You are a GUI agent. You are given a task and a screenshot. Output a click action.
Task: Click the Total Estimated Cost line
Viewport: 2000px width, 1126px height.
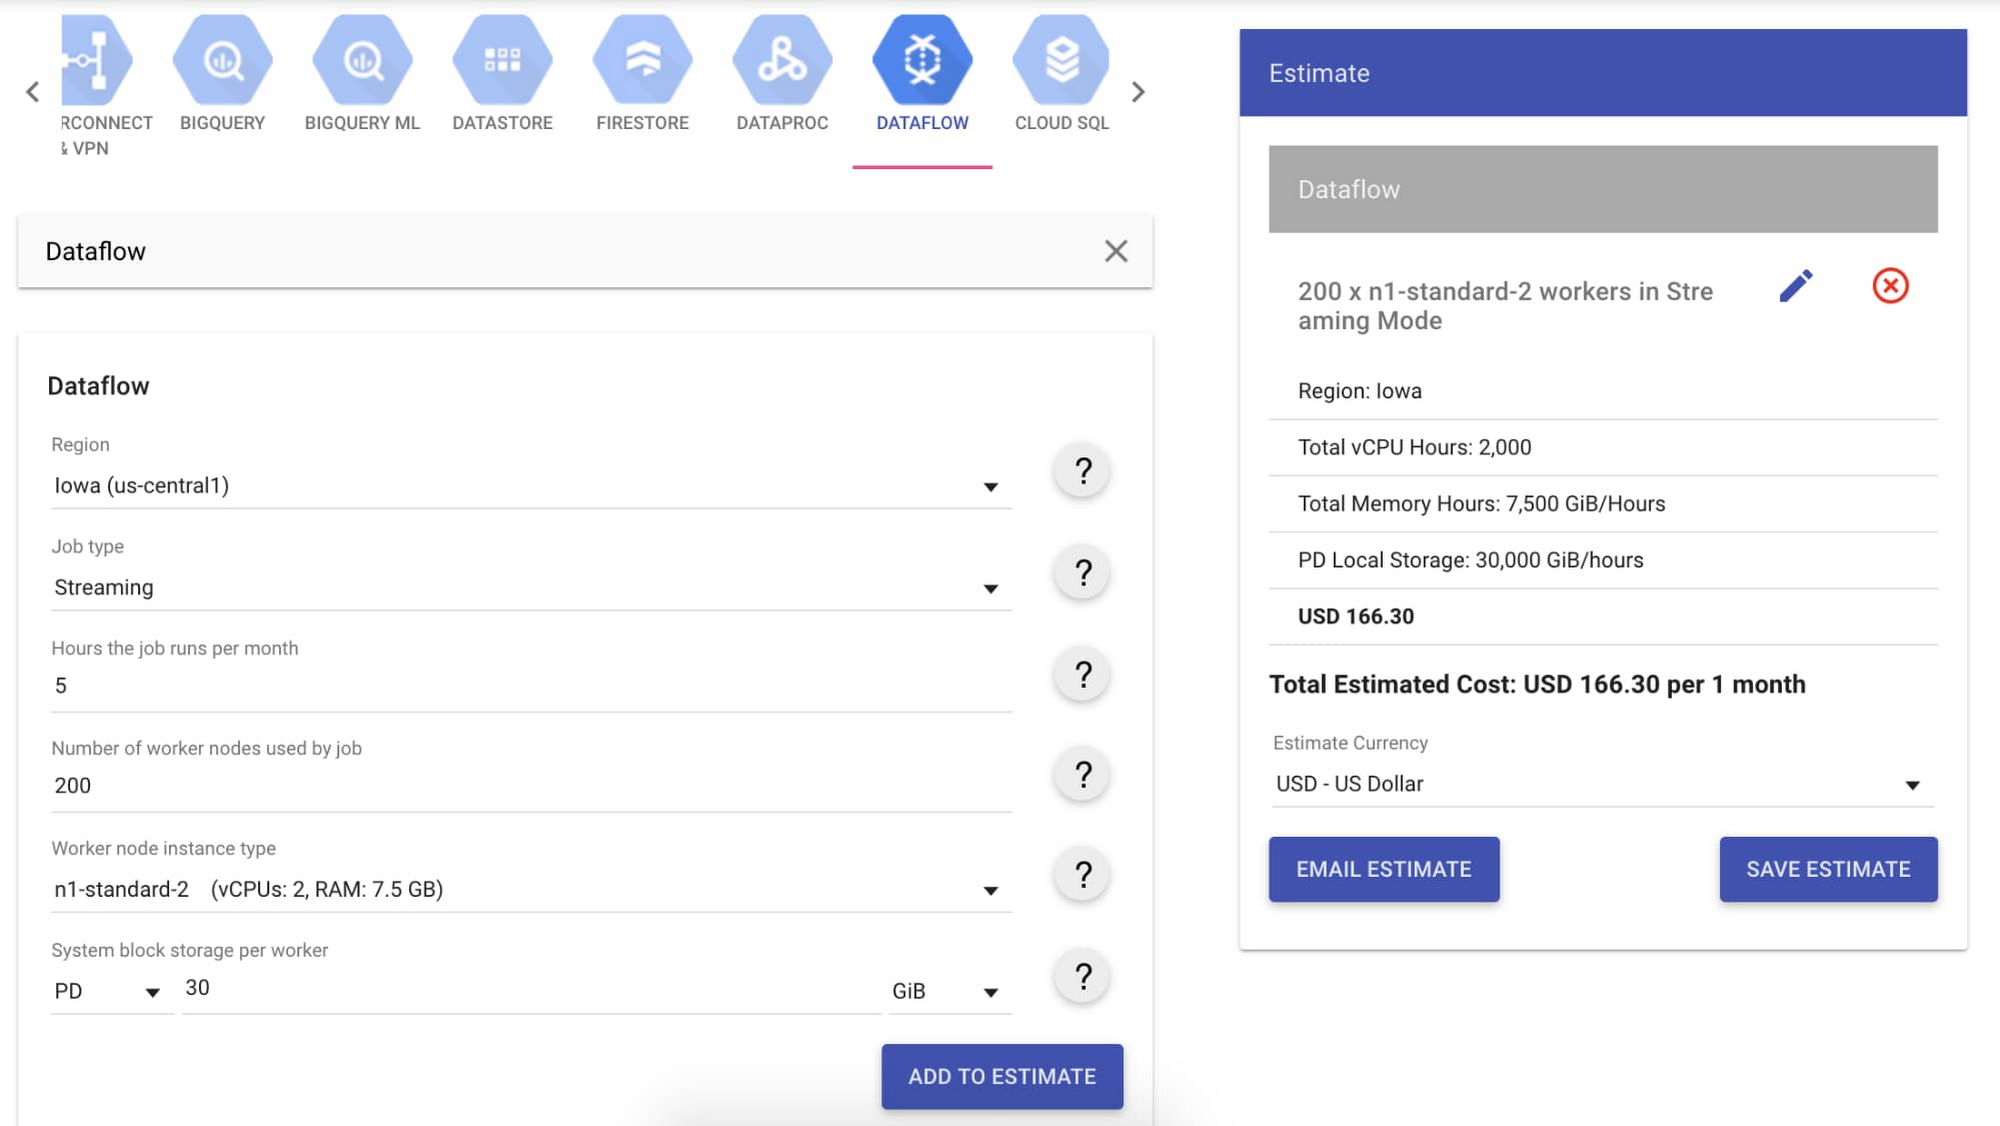point(1537,685)
